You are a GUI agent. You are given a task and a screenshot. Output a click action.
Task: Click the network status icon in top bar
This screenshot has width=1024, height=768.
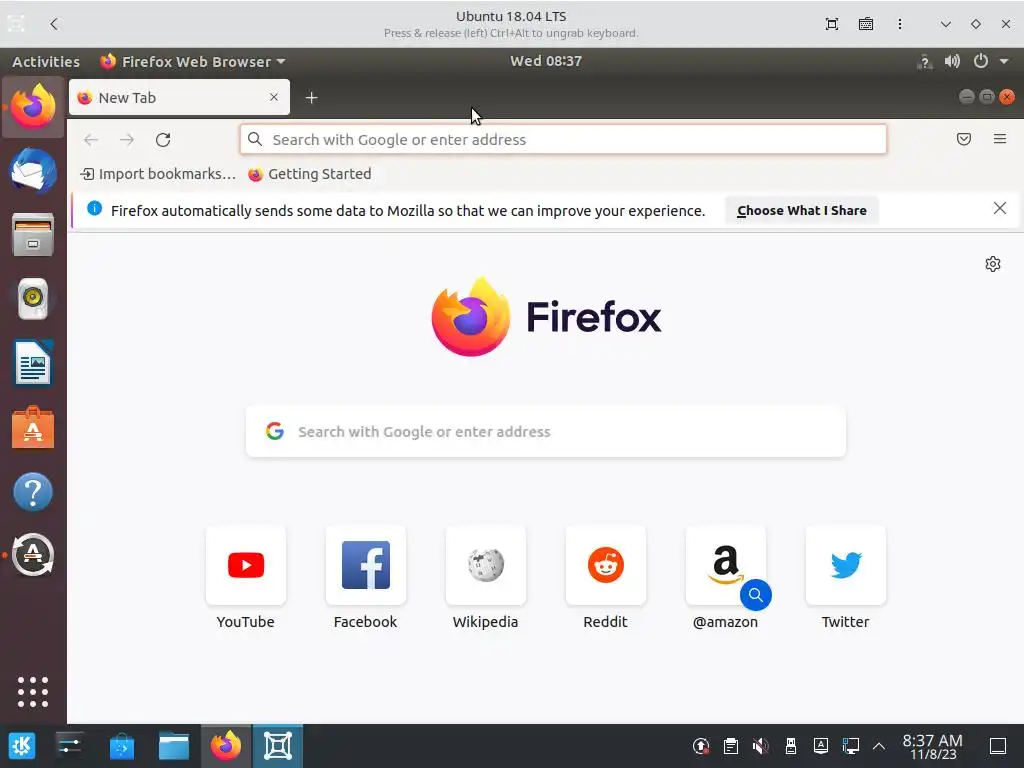click(x=924, y=62)
